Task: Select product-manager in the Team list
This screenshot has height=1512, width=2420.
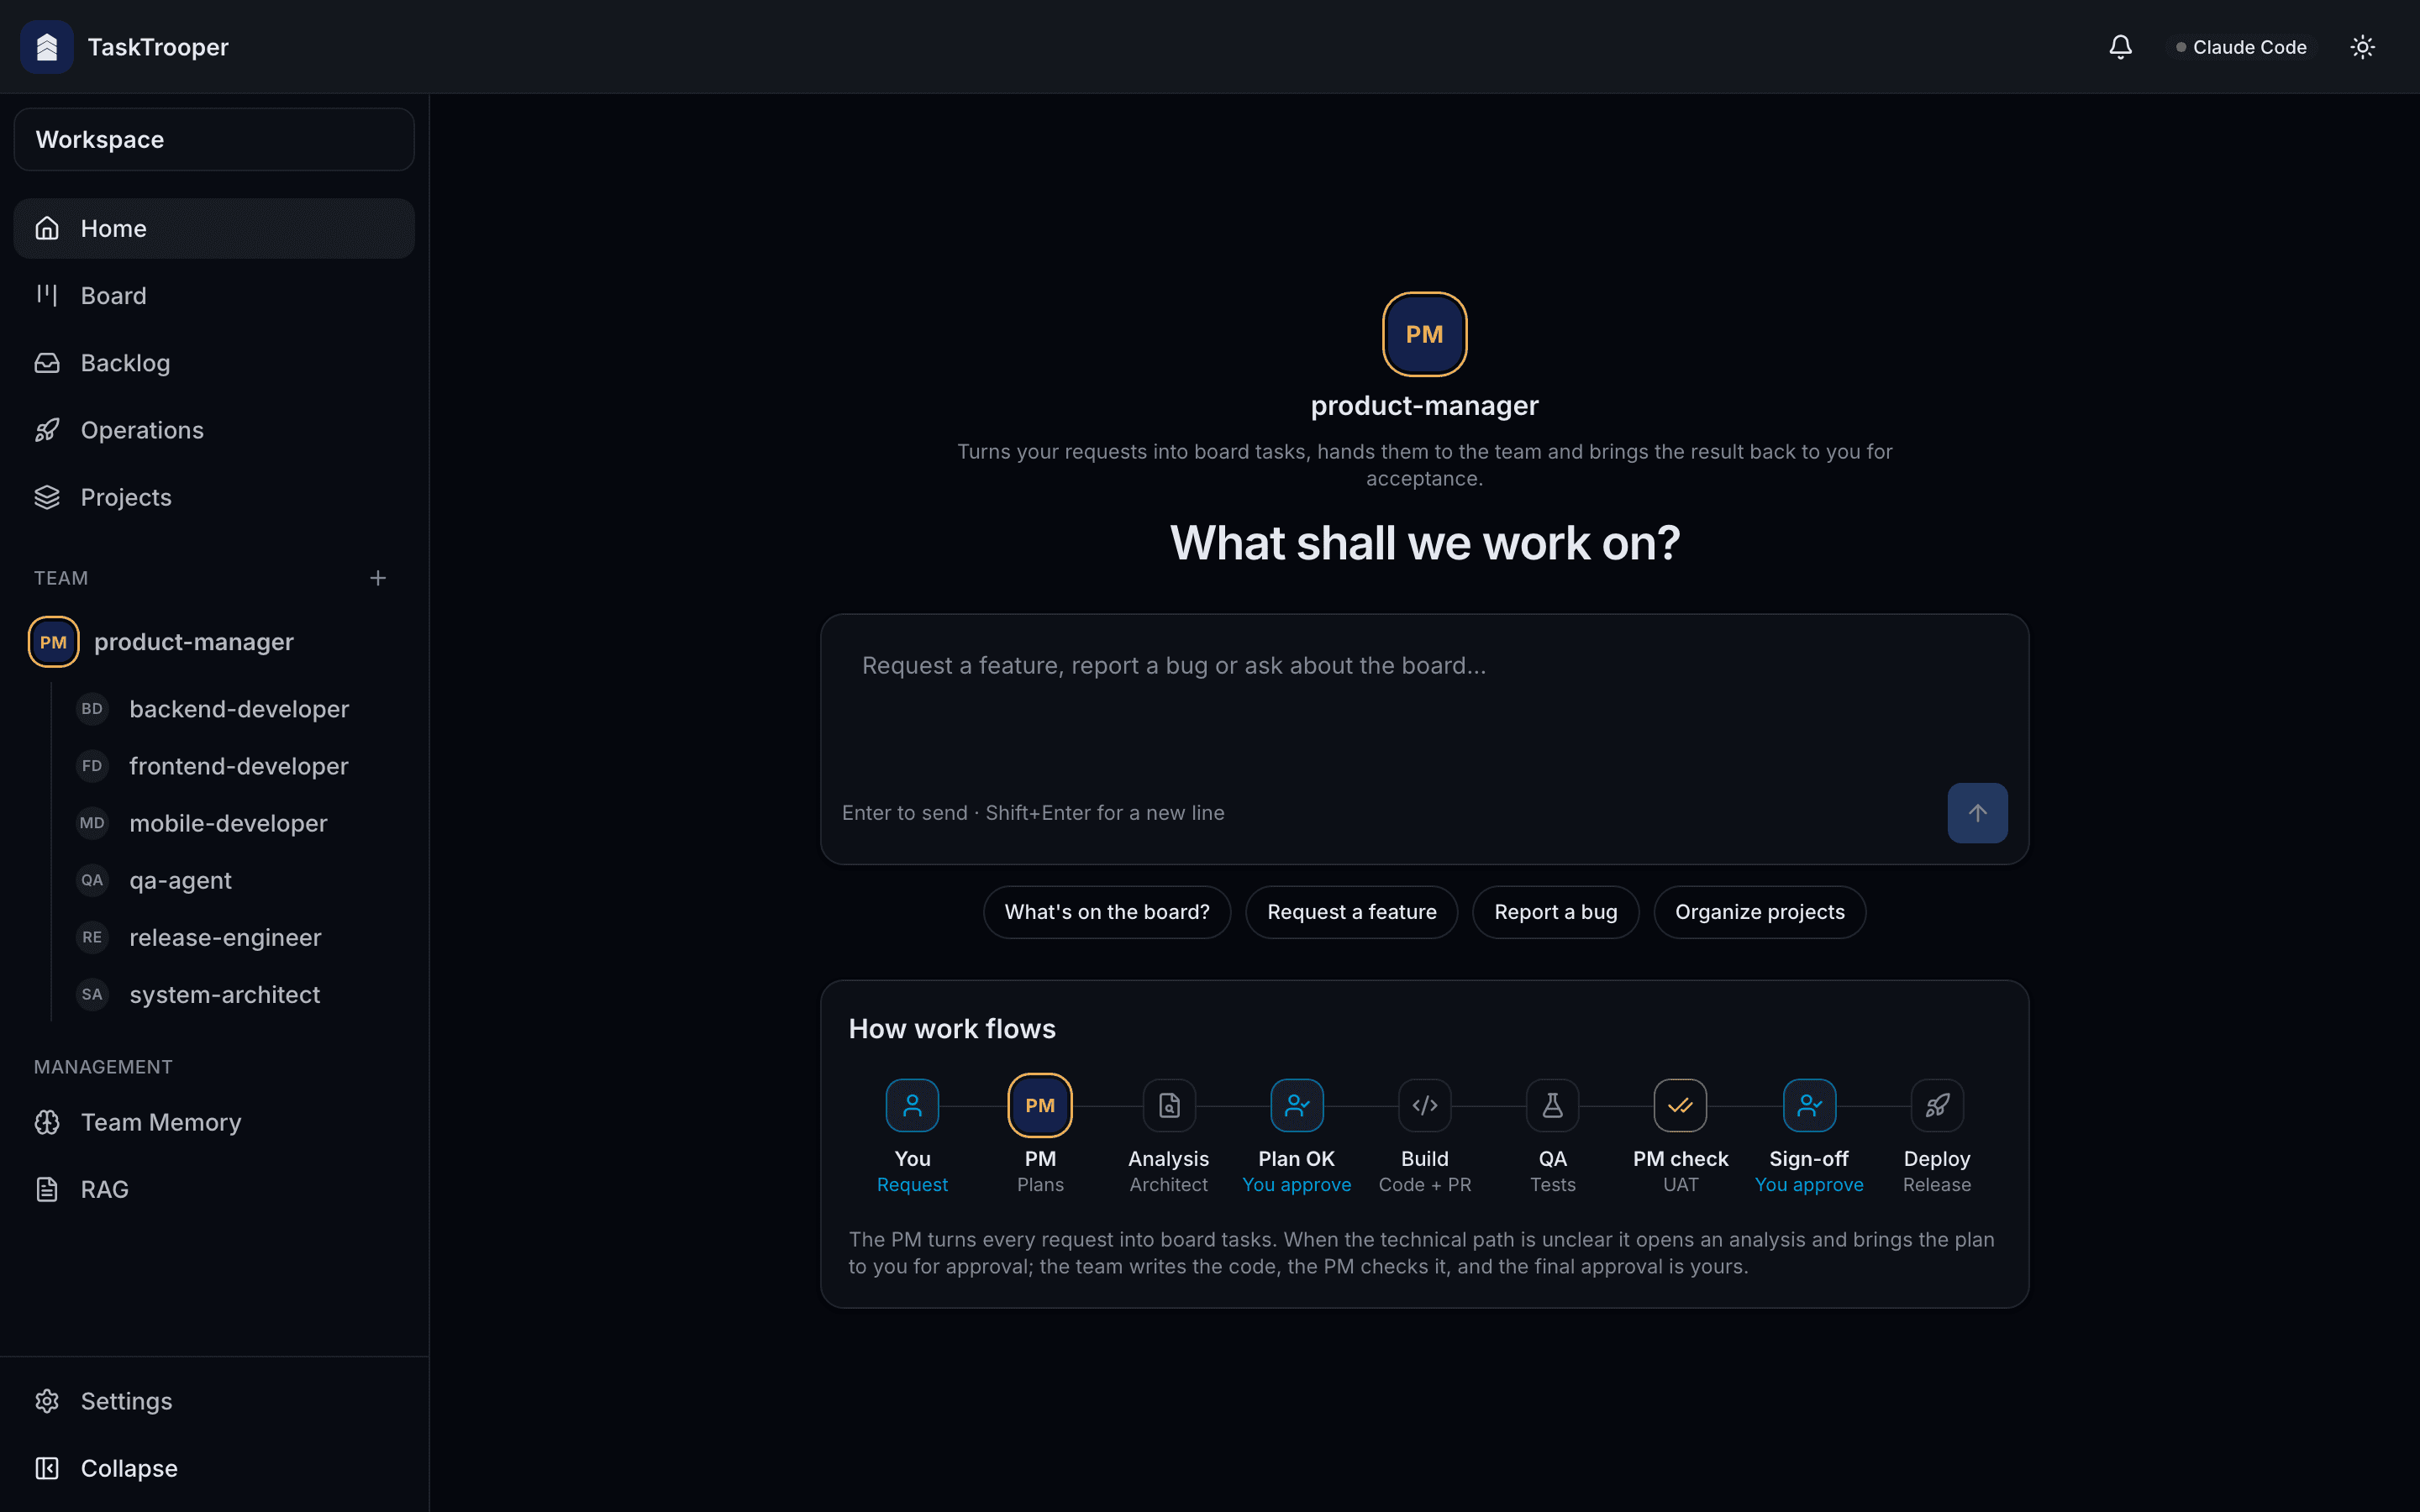Action: point(214,642)
